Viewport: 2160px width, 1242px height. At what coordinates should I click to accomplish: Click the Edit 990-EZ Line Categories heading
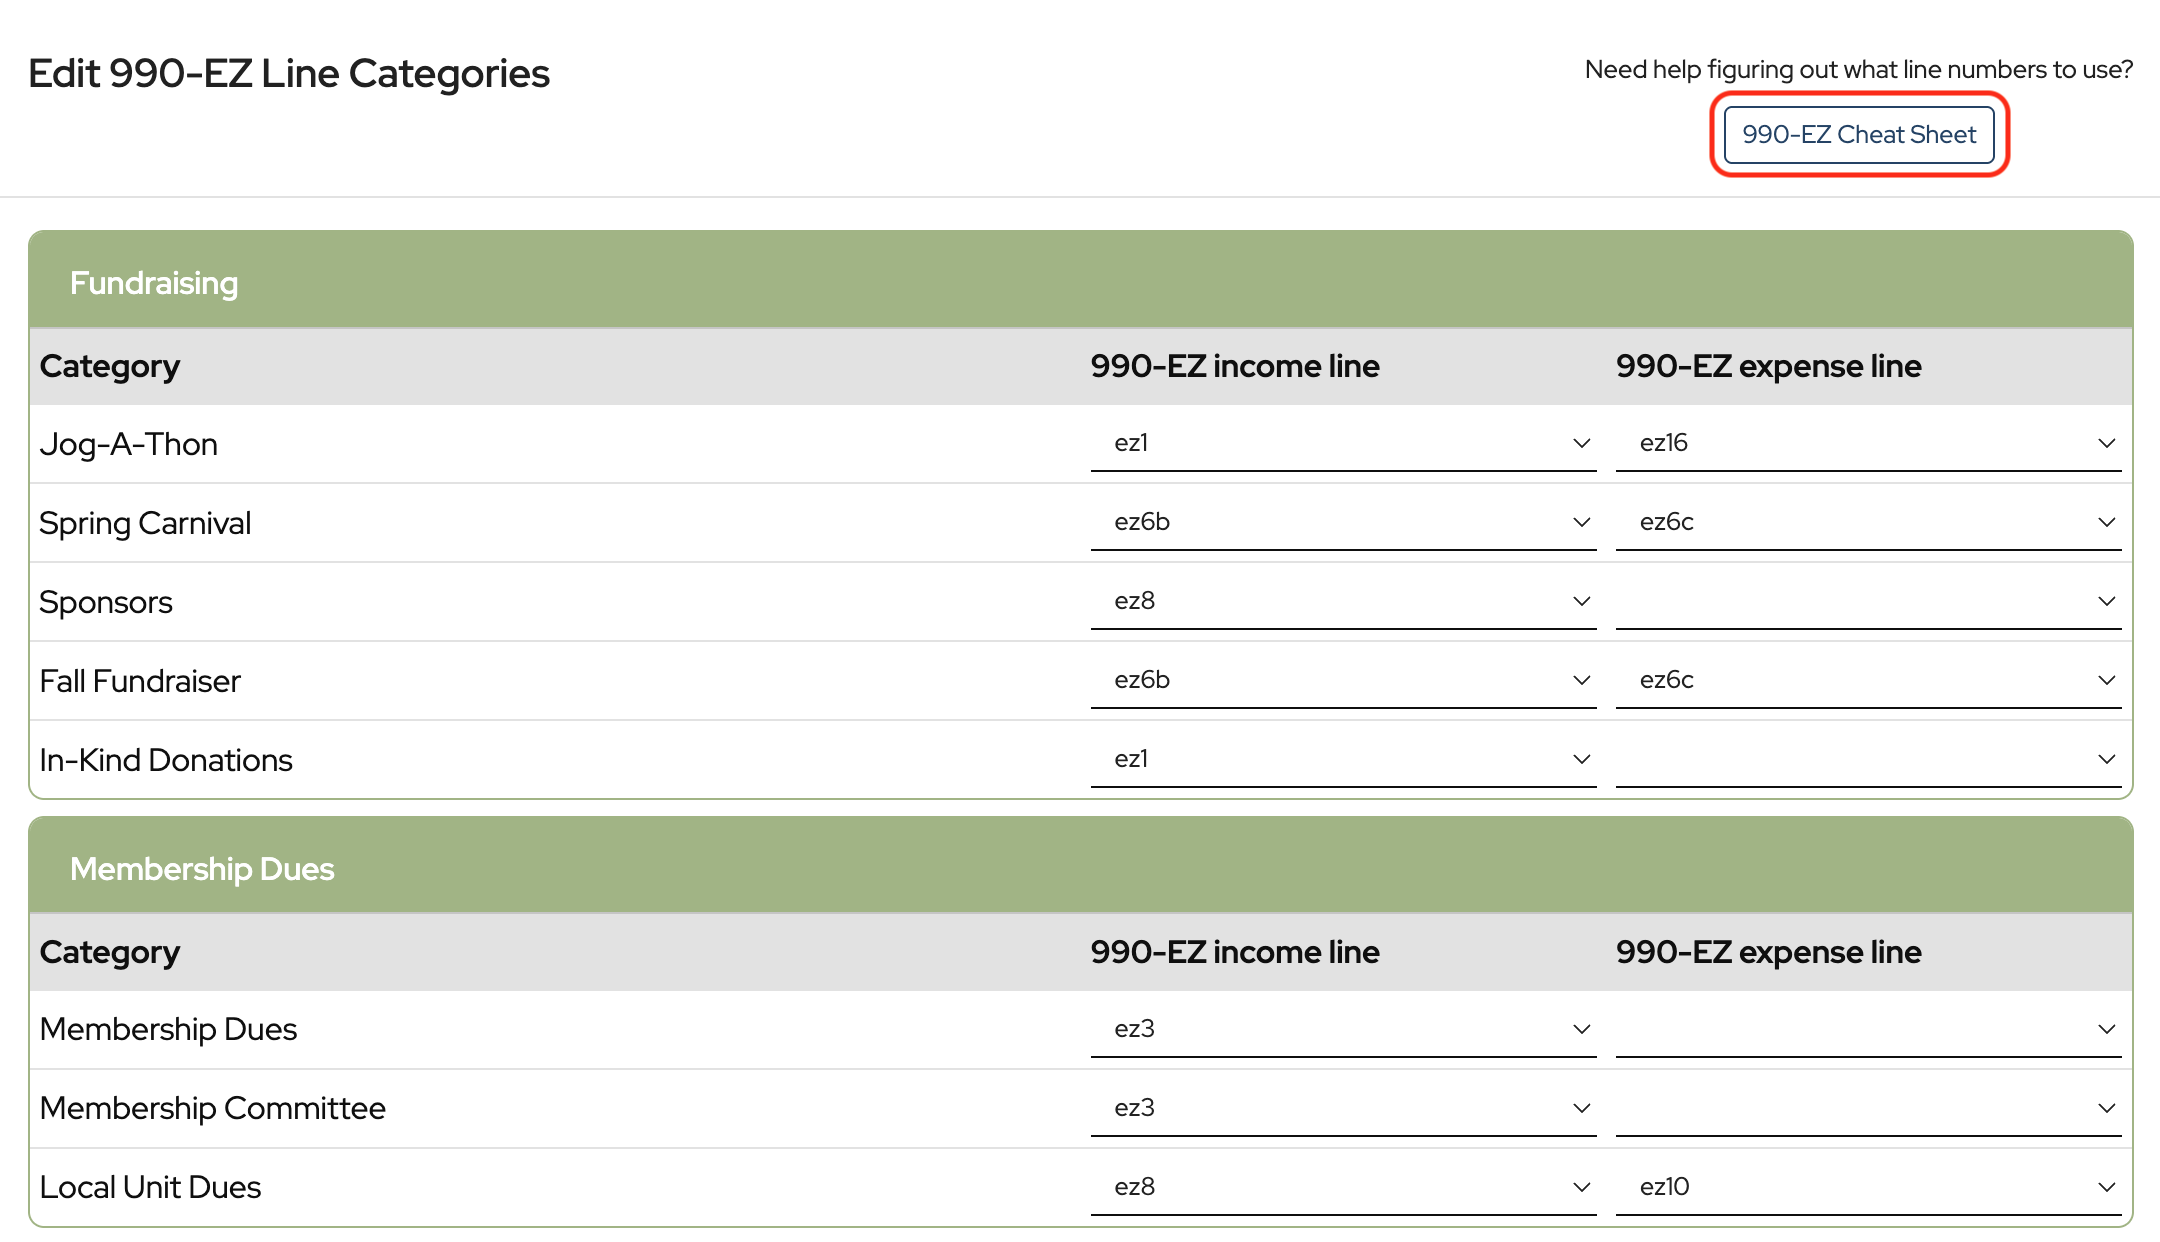pos(289,74)
